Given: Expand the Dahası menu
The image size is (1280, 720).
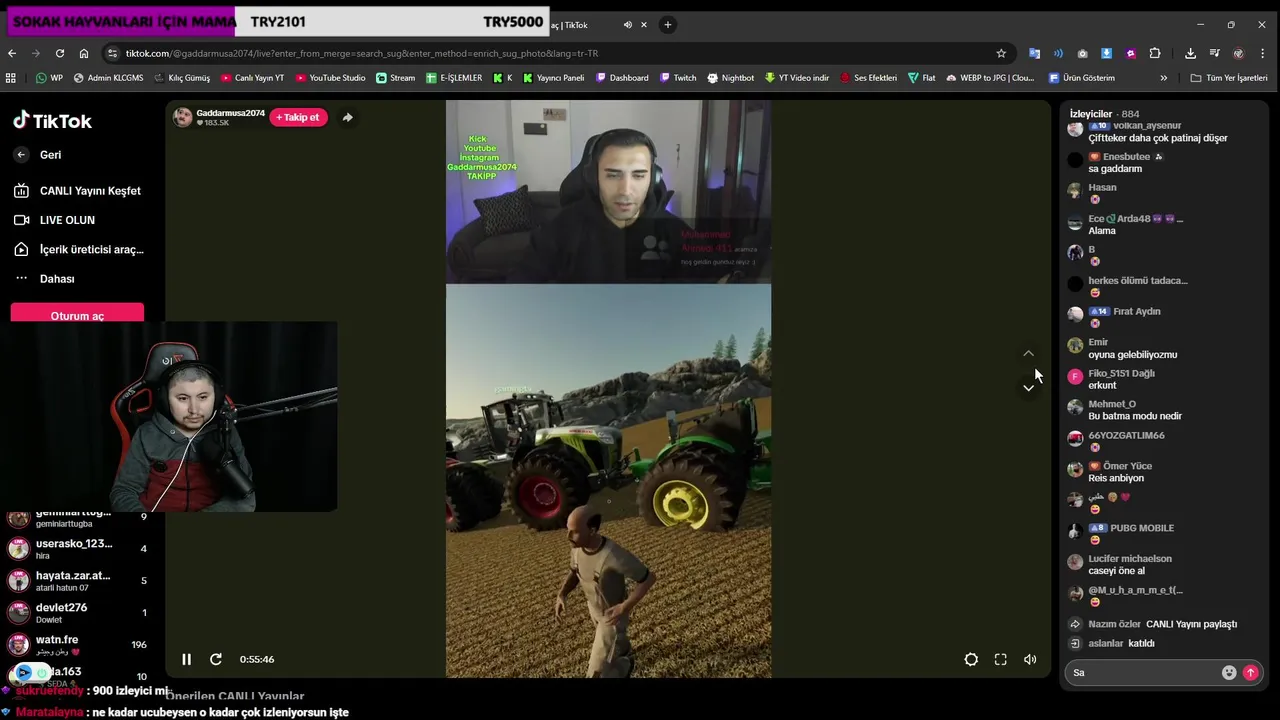Looking at the screenshot, I should point(44,279).
